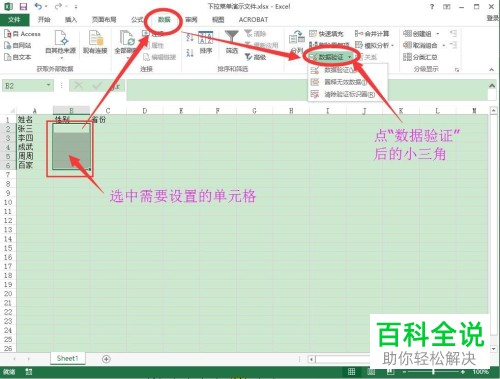Open the File (文件) tab
The height and width of the screenshot is (379, 500).
point(14,20)
